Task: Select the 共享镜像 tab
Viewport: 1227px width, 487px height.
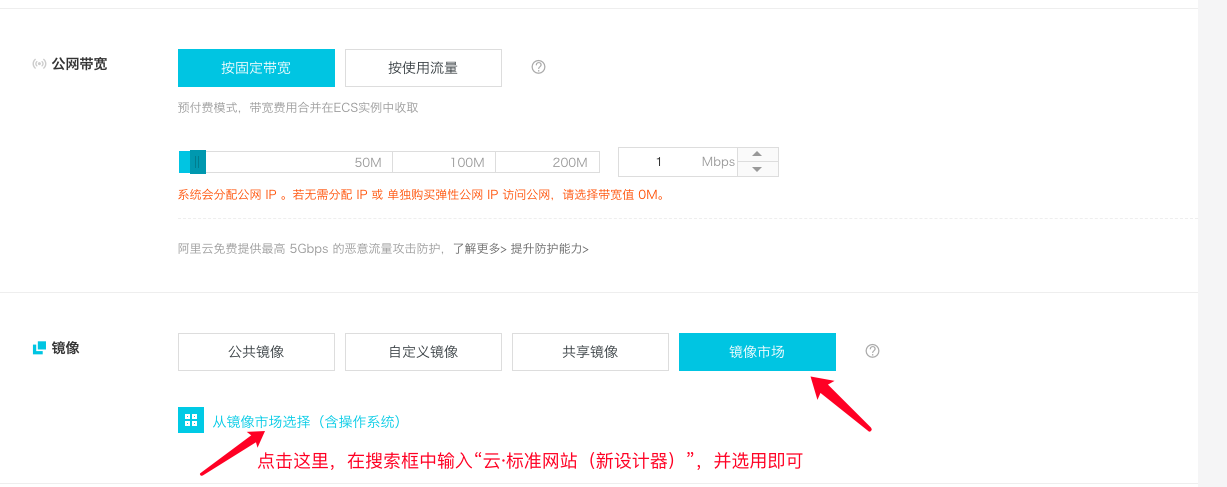Action: coord(590,352)
